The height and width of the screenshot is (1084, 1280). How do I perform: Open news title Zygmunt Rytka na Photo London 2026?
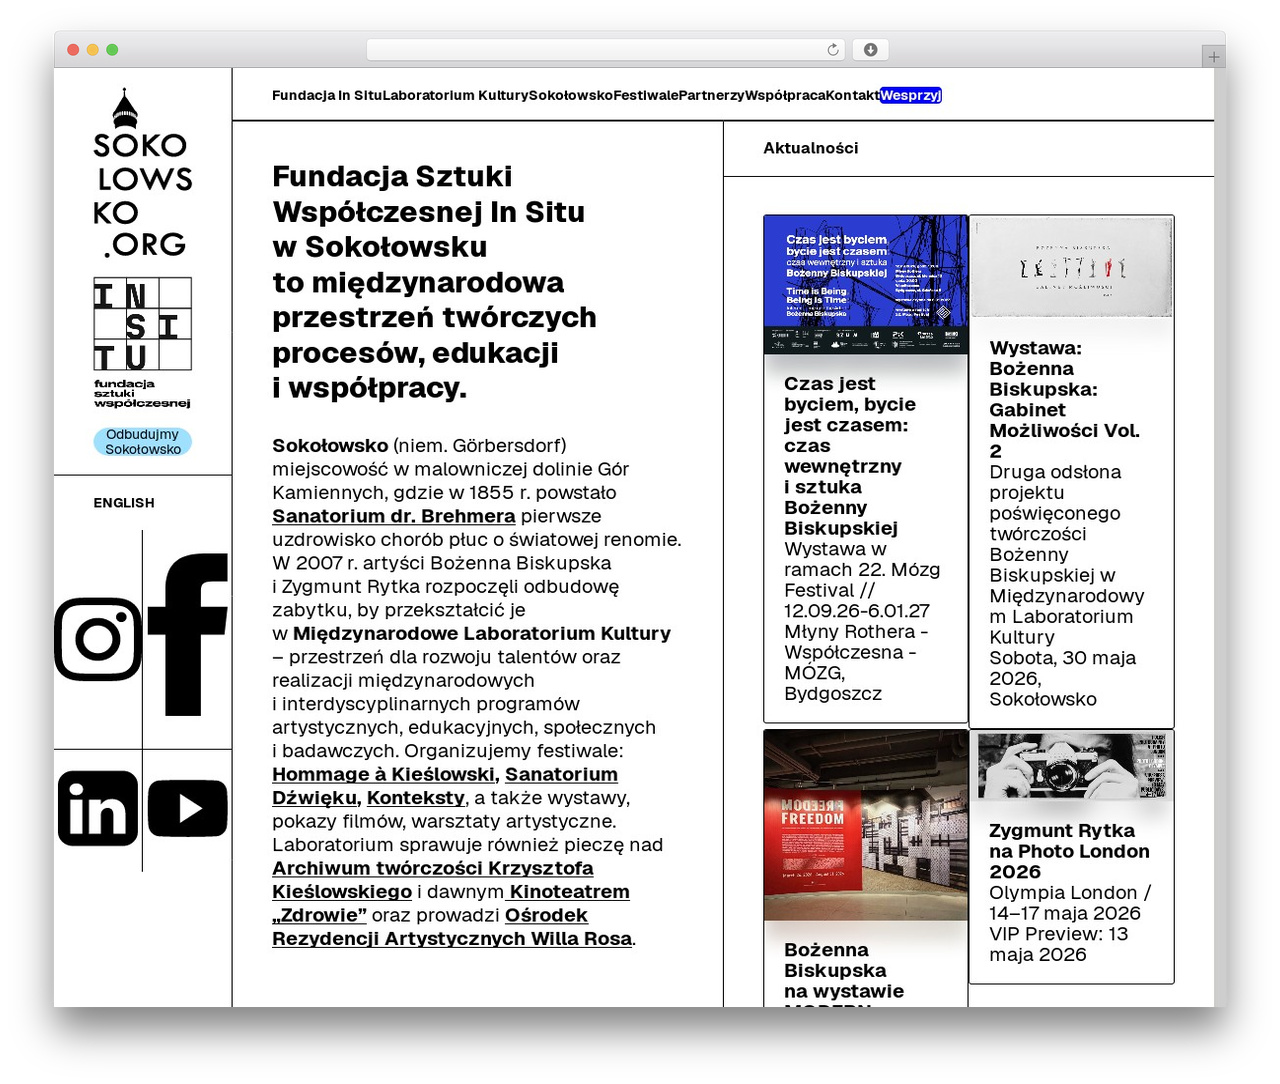click(x=1069, y=851)
